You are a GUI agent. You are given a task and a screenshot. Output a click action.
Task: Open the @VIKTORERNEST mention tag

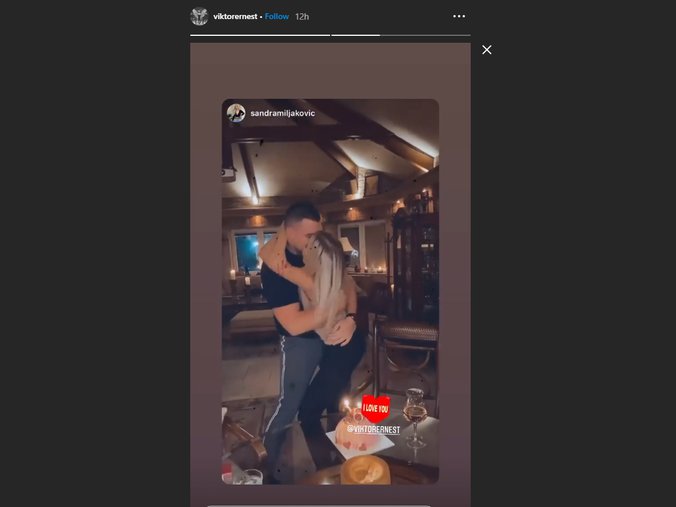(x=374, y=429)
